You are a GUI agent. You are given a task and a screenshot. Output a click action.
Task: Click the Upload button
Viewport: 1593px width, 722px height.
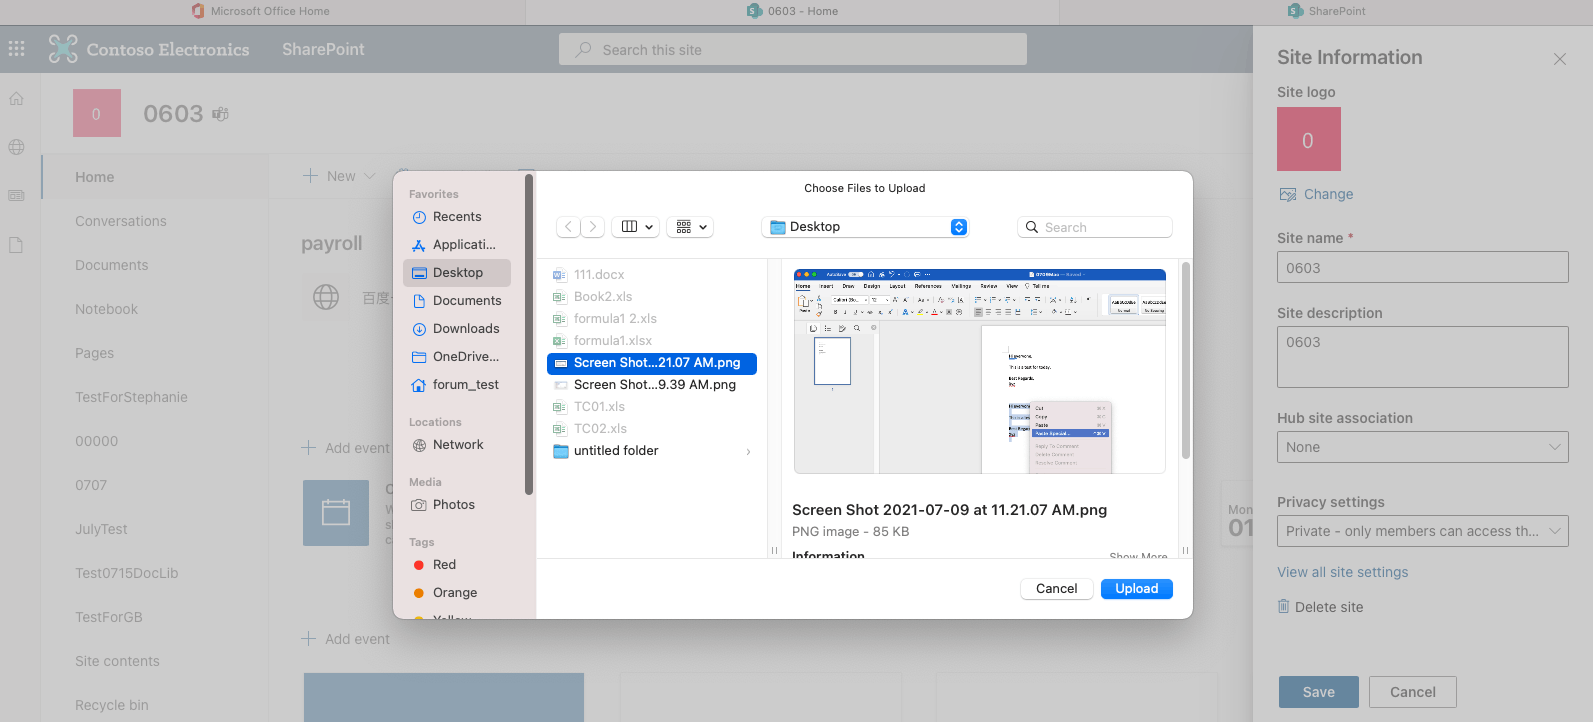(x=1137, y=589)
